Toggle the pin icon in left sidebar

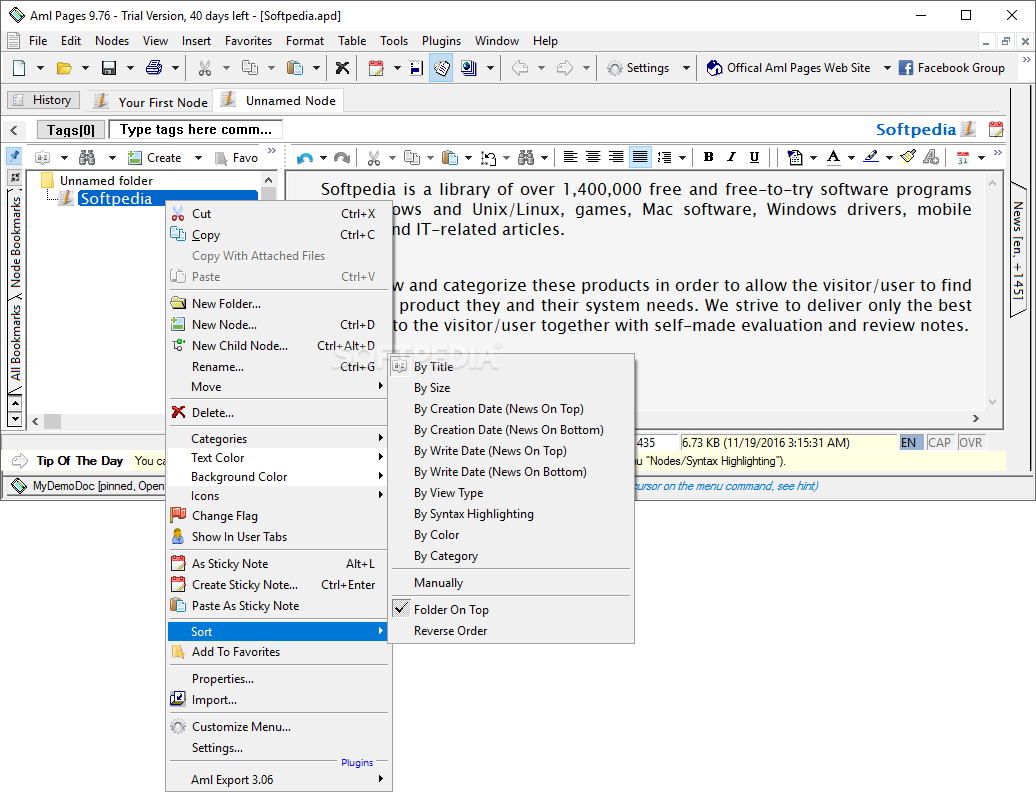click(14, 156)
